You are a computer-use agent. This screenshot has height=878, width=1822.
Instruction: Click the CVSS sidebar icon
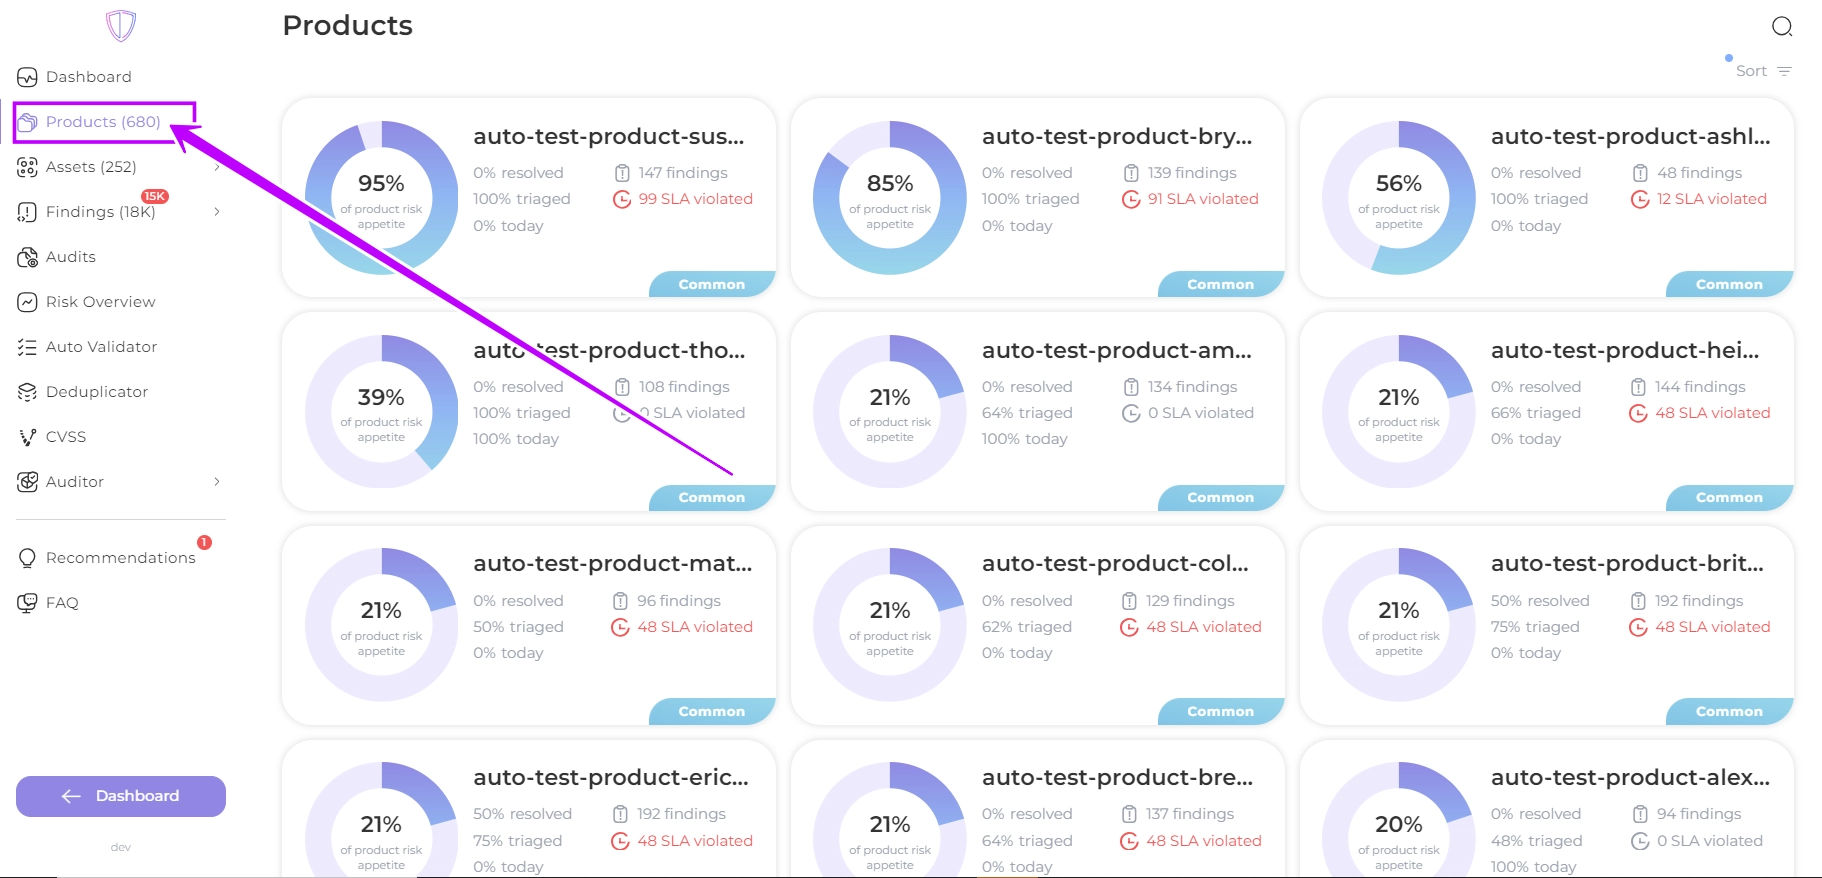(27, 437)
